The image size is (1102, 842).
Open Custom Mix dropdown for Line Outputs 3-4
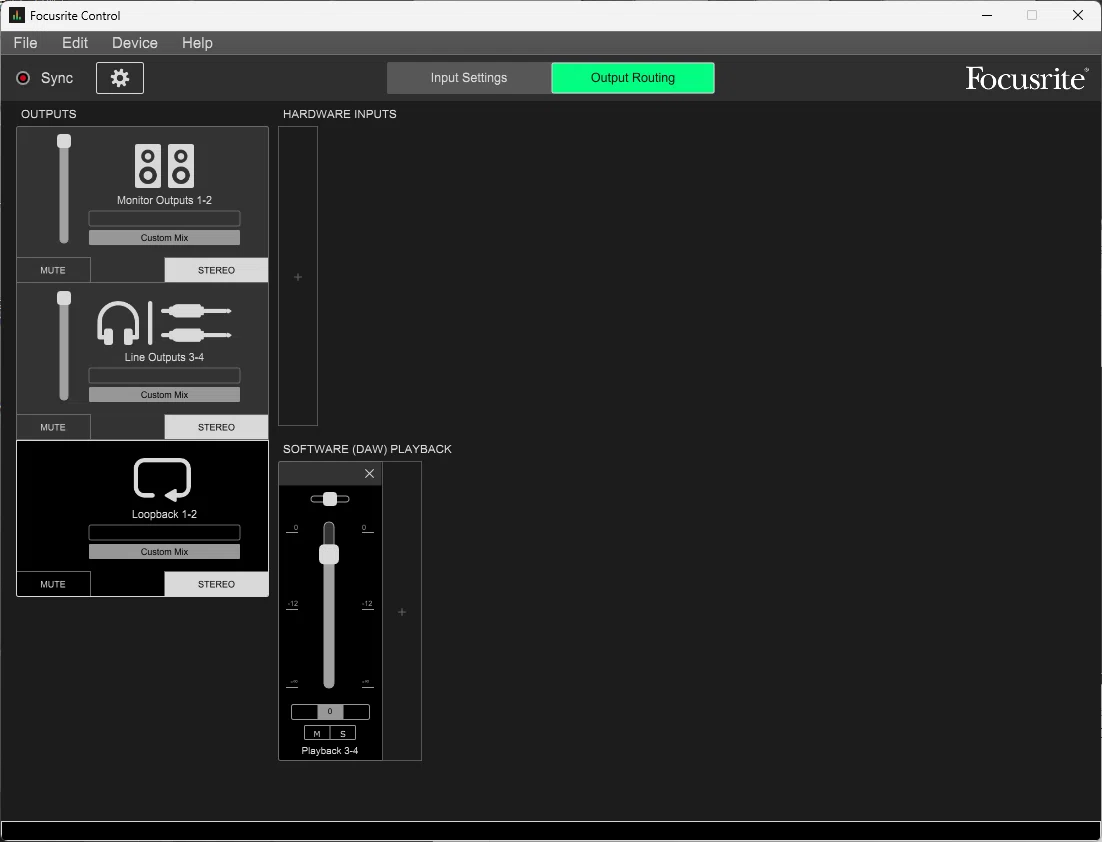[x=164, y=395]
